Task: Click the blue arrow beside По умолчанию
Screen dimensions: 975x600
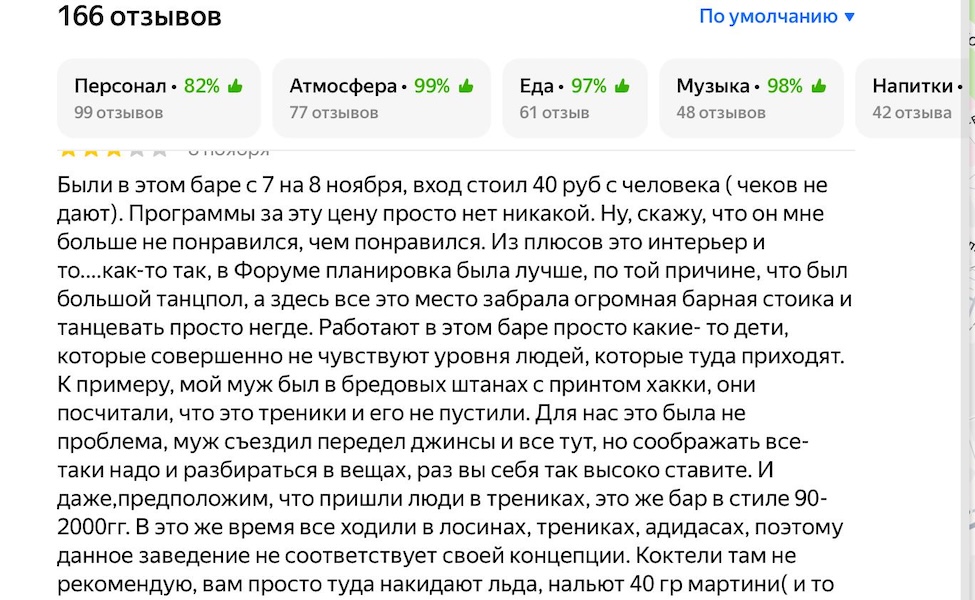Action: 850,17
